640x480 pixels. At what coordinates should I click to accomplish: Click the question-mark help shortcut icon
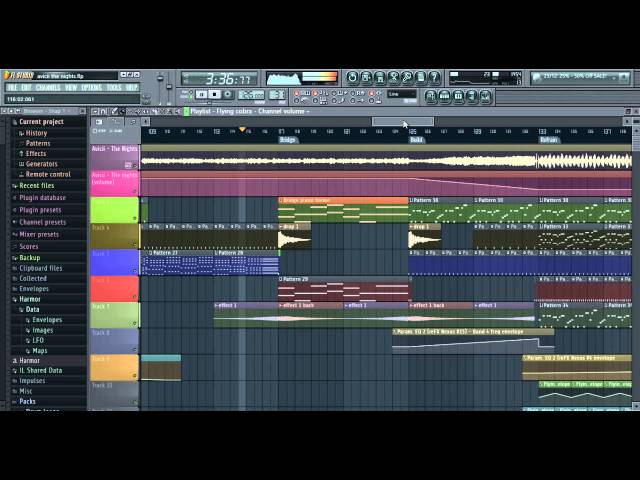[x=435, y=77]
